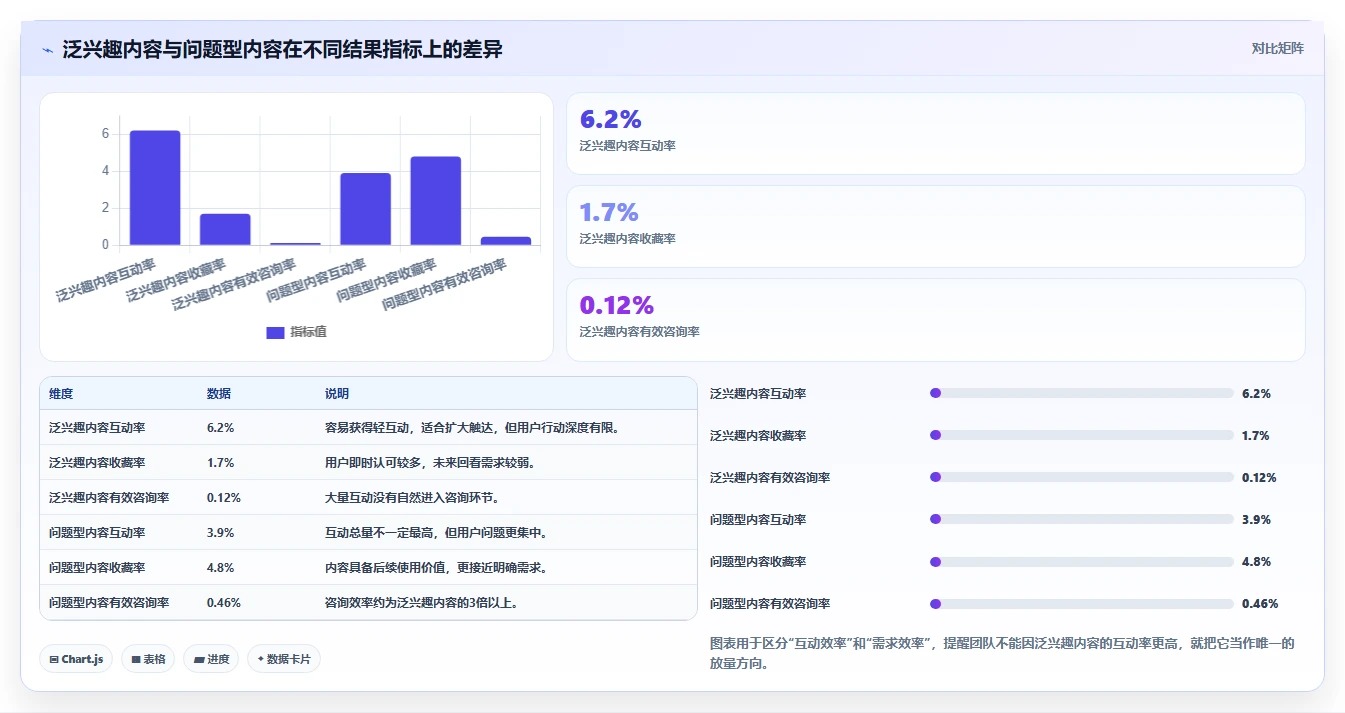The height and width of the screenshot is (713, 1345).
Task: Click table cell 问题型内容互动率
Action: [97, 533]
